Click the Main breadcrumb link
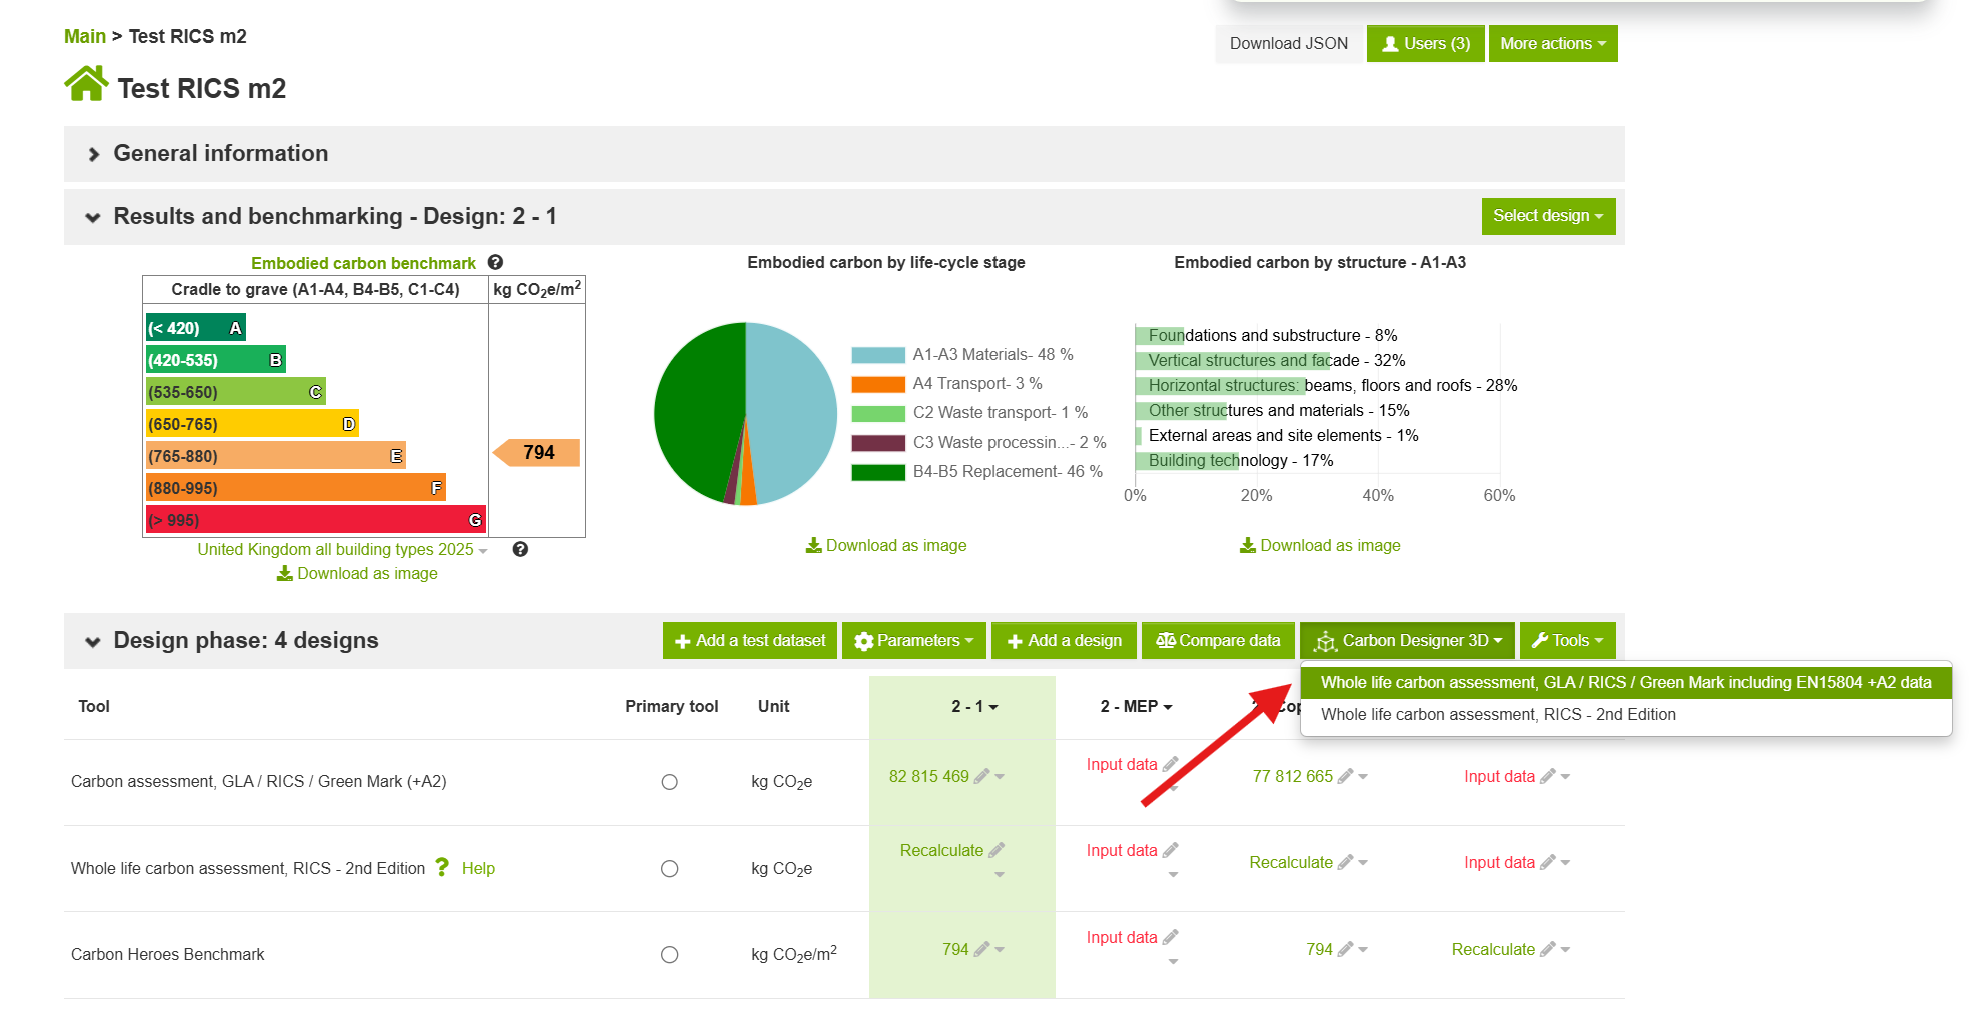Screen dimensions: 1986x1034 [x=85, y=36]
